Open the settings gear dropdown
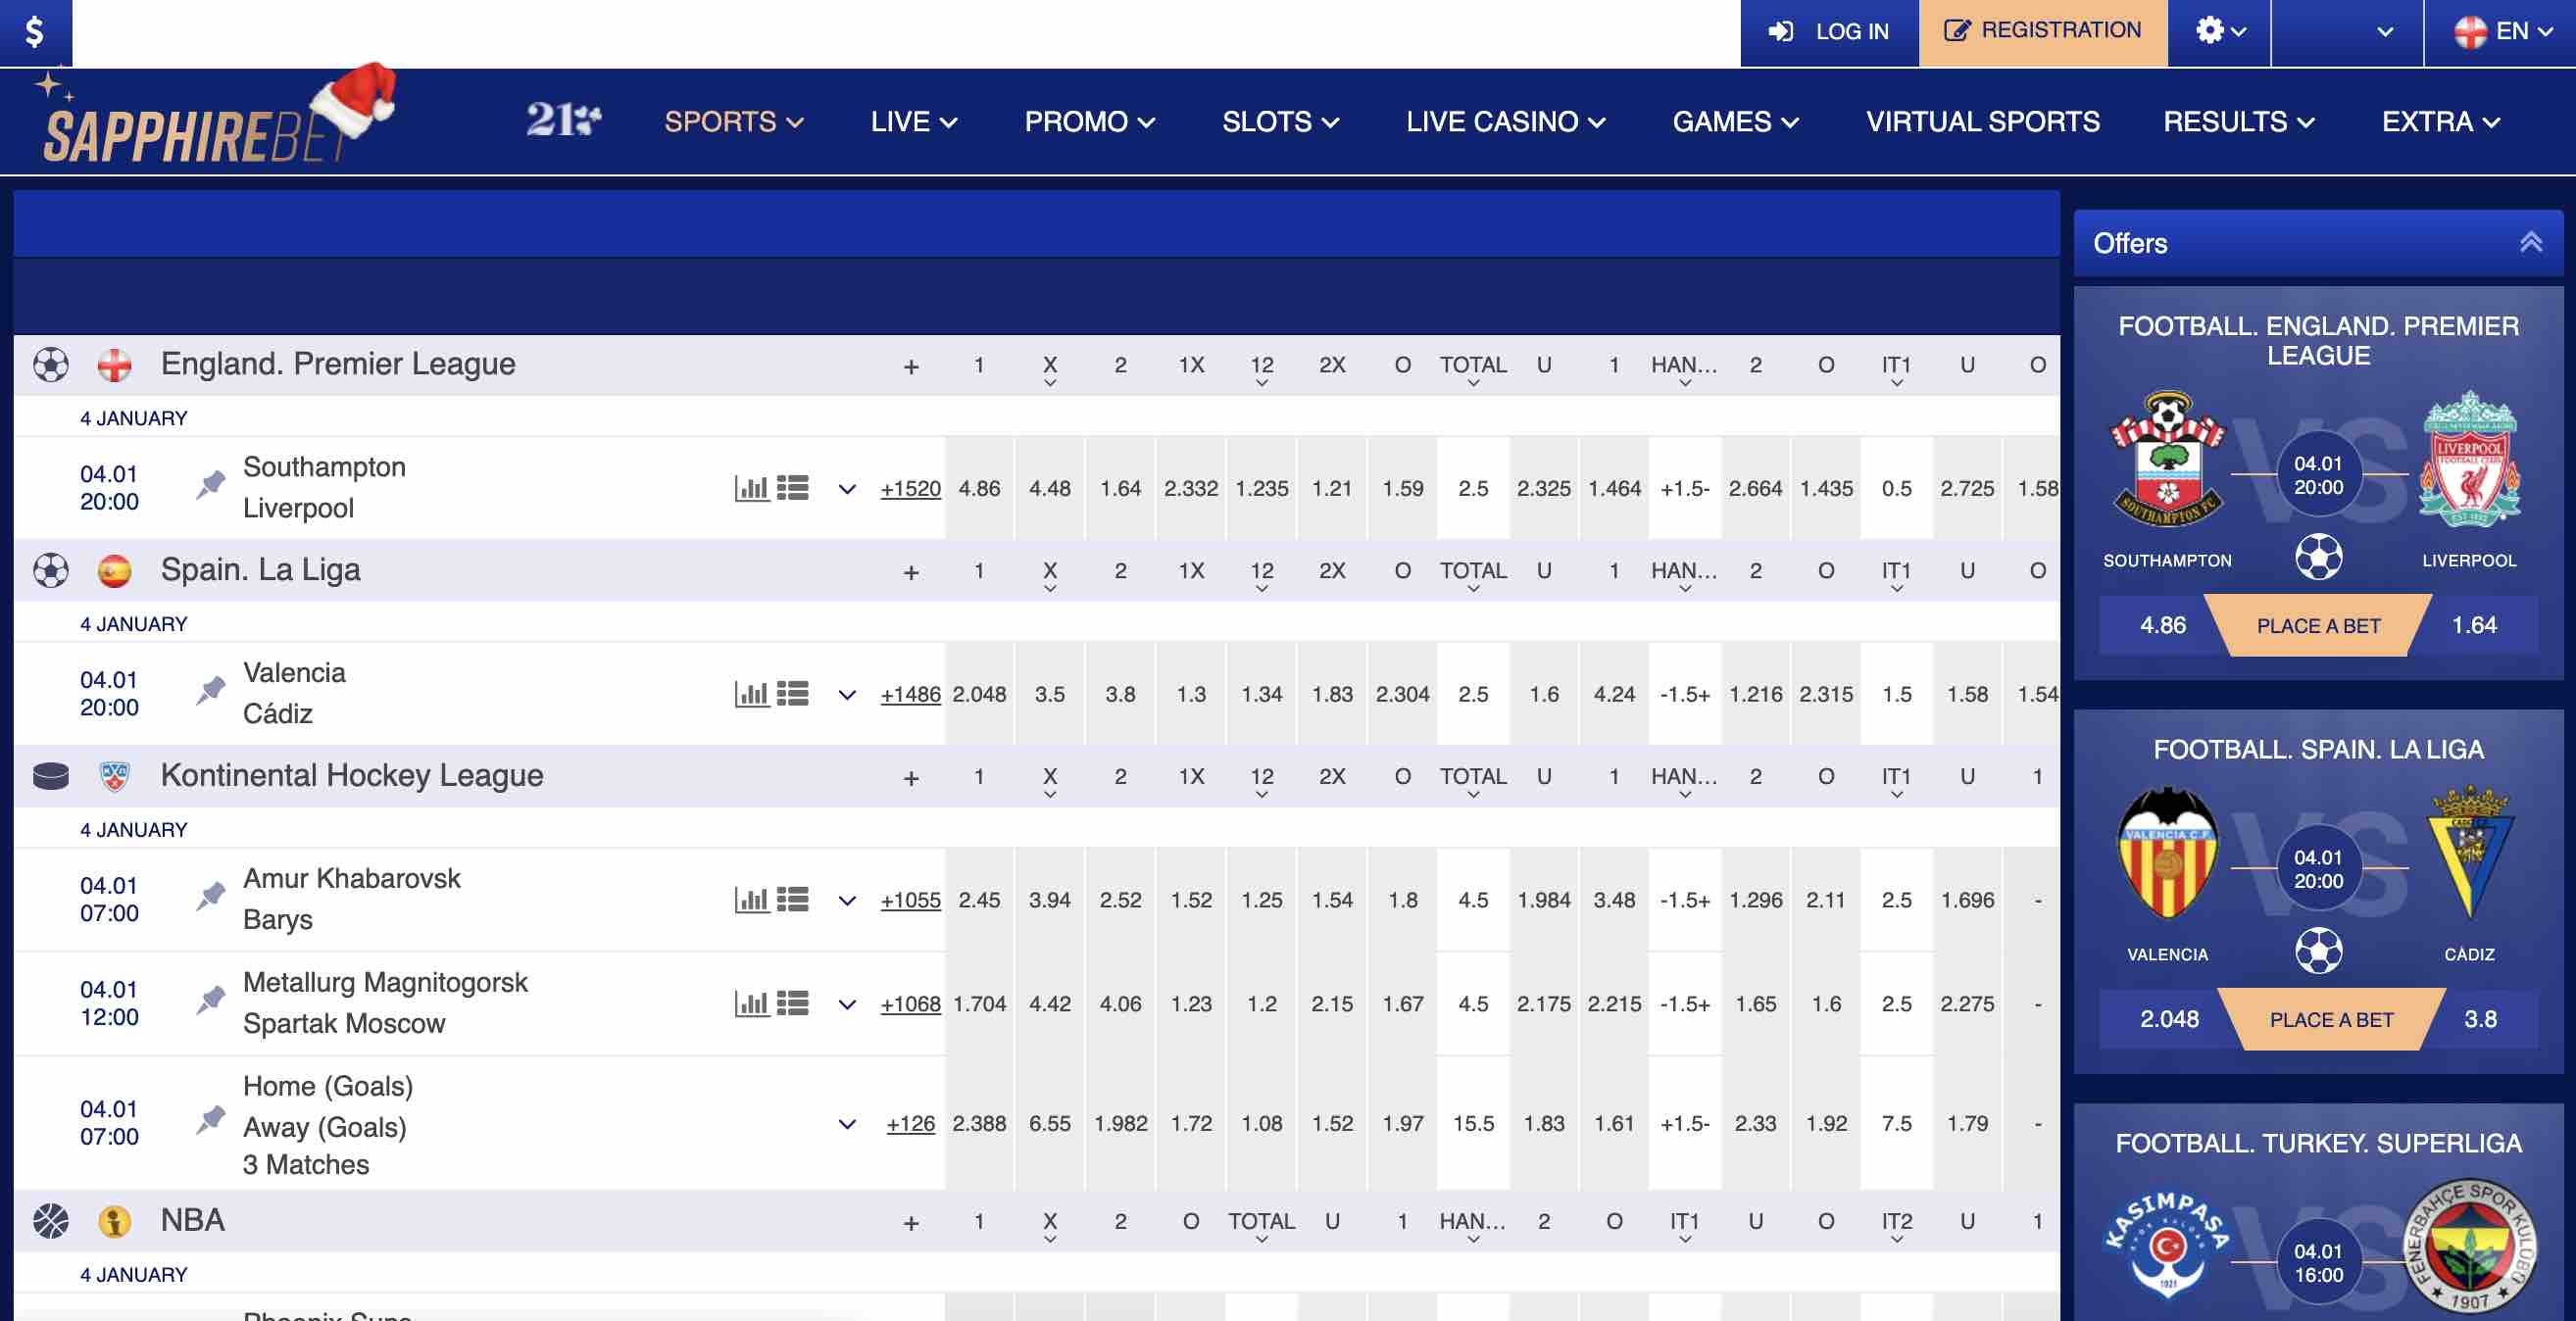 click(2219, 32)
